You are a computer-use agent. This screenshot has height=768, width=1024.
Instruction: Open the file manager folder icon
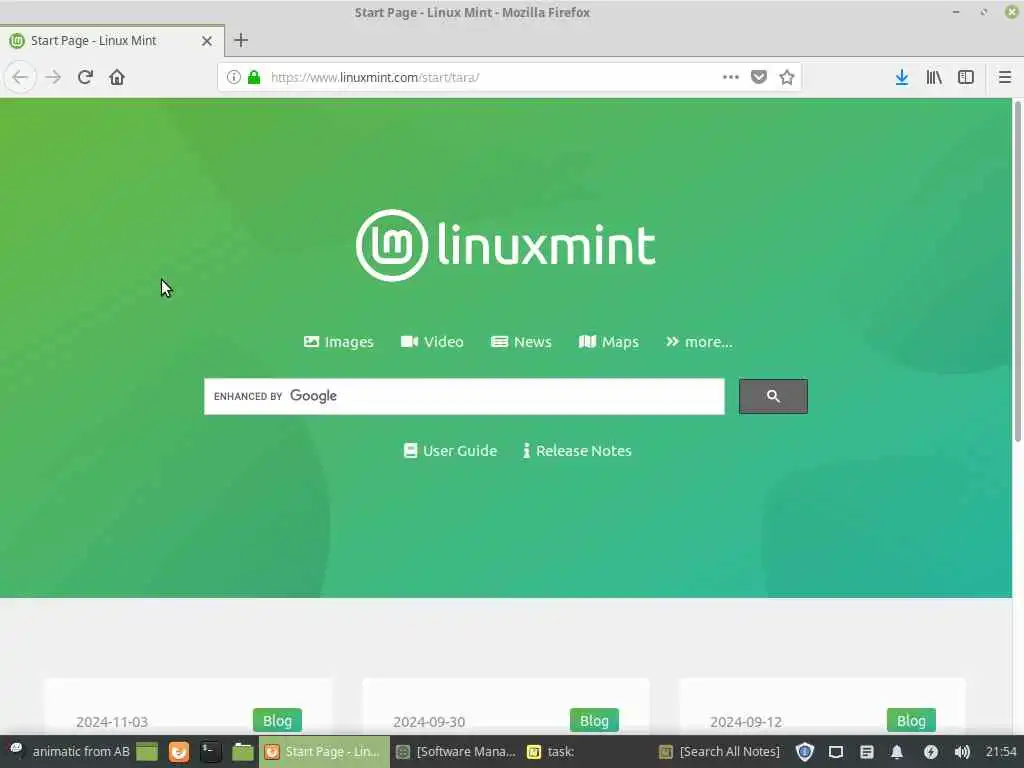pos(242,752)
